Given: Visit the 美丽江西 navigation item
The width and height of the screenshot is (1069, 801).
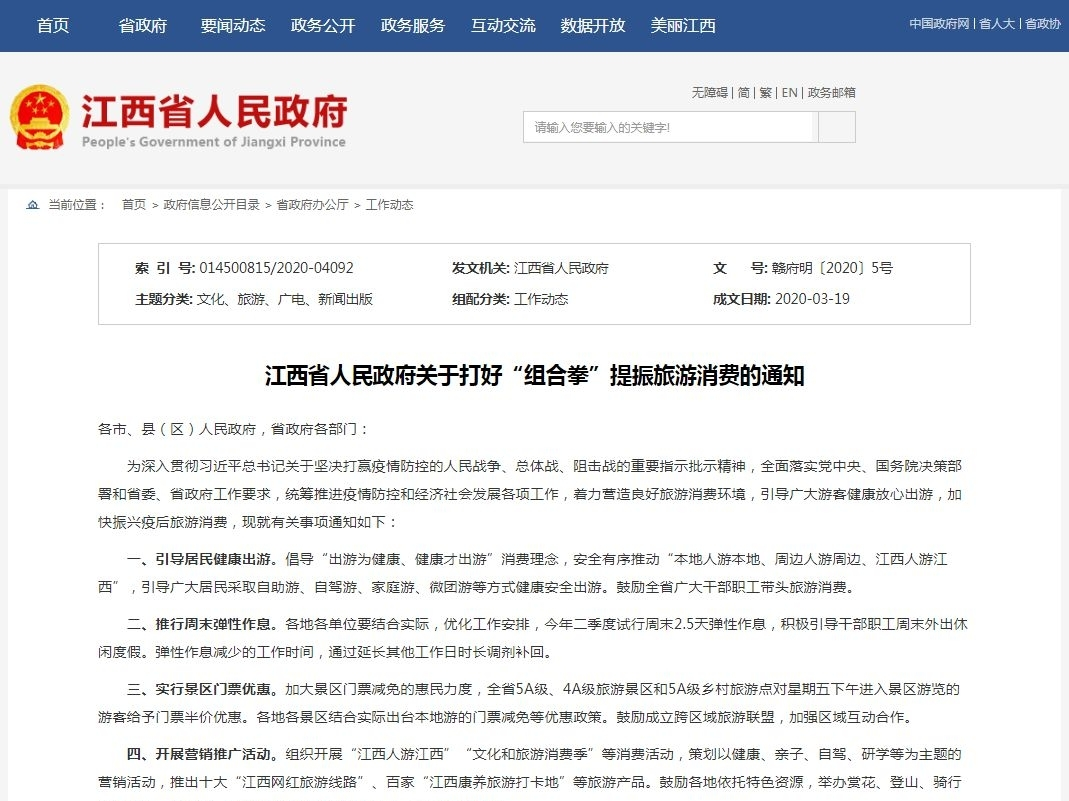Looking at the screenshot, I should 682,25.
